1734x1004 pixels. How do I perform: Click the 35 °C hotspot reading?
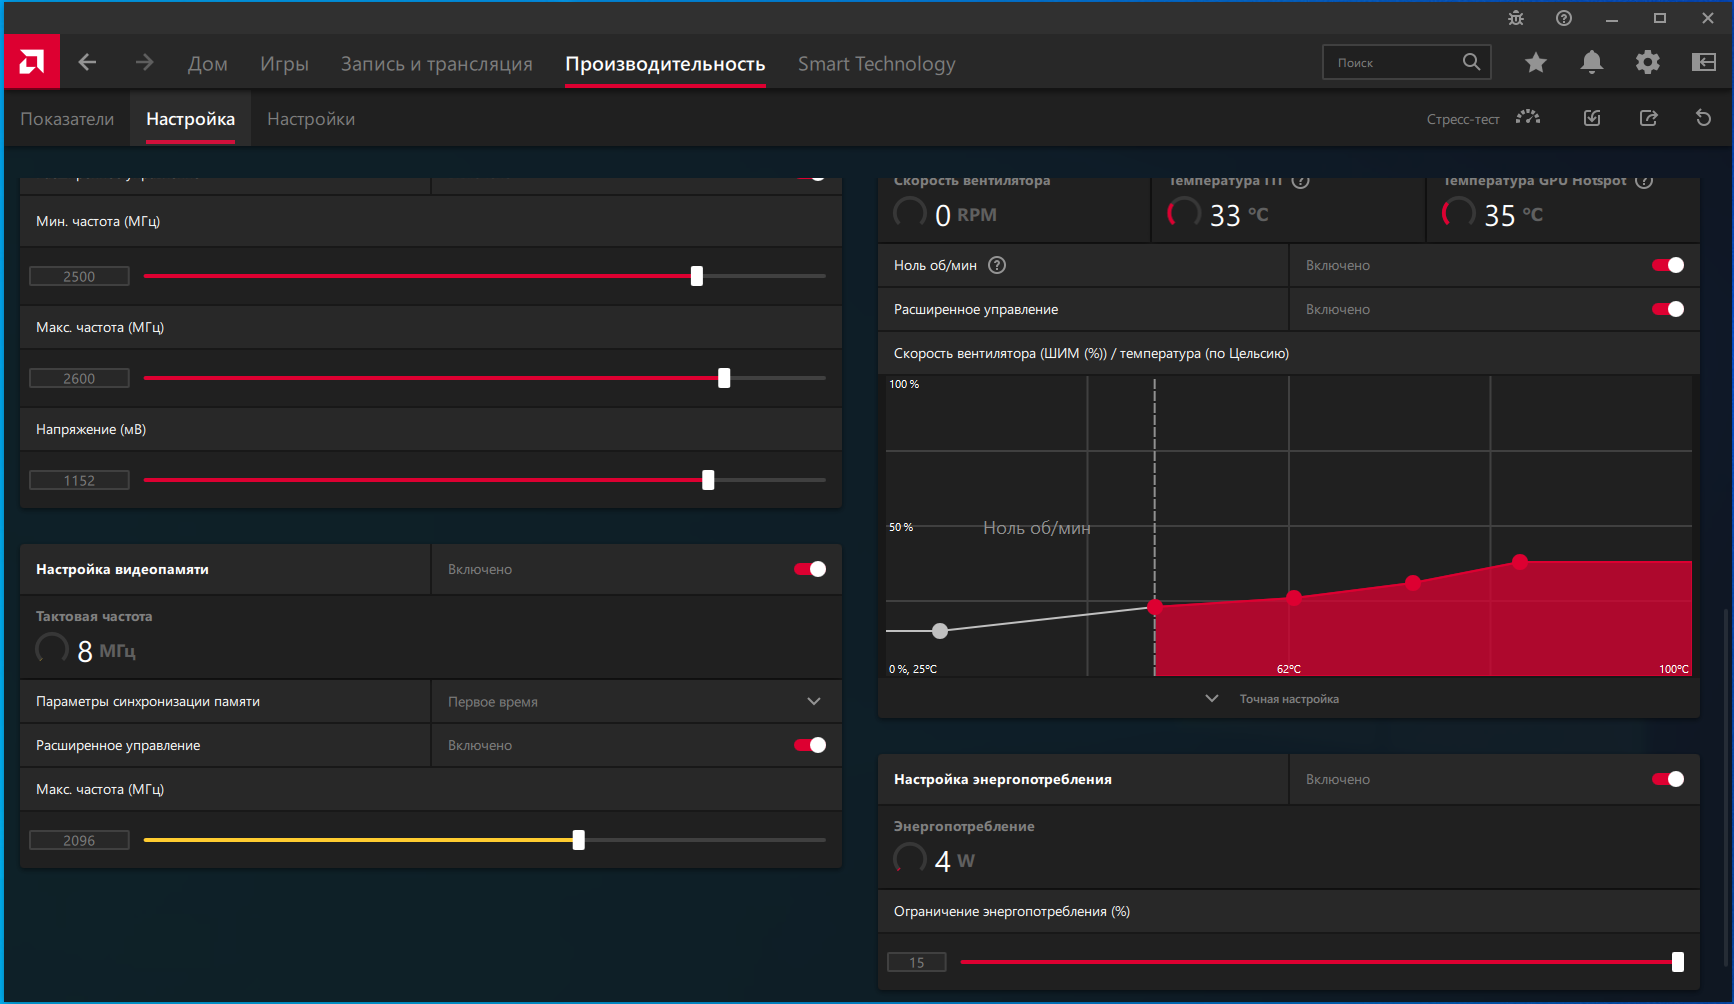[x=1513, y=215]
